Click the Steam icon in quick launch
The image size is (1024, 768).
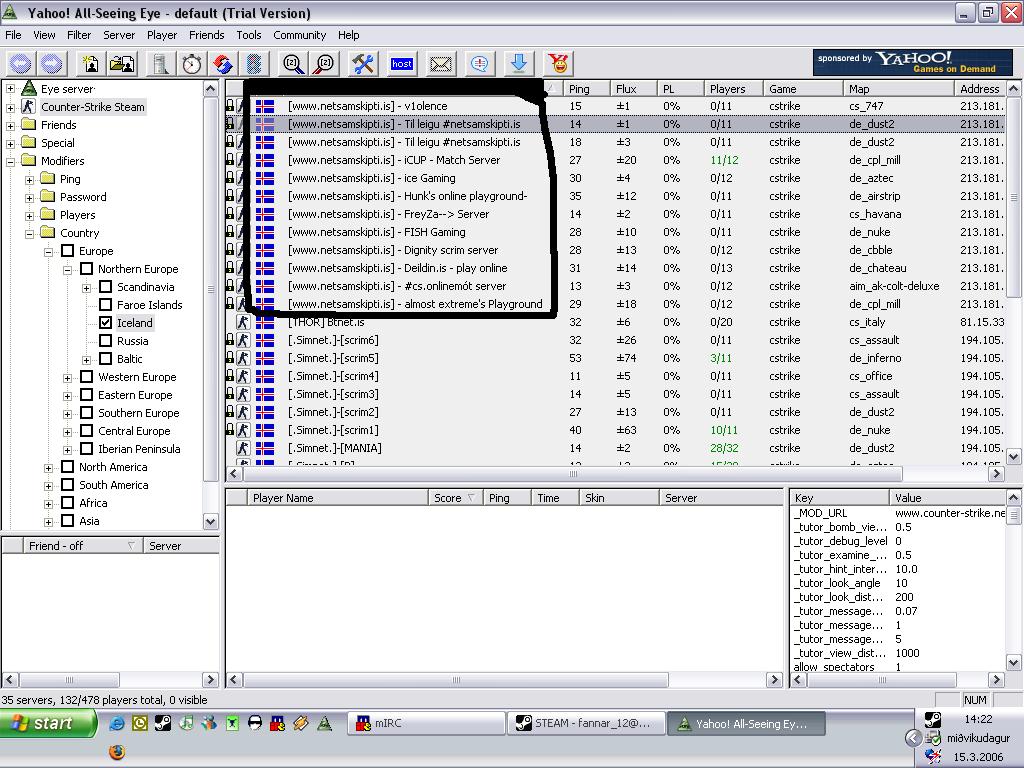click(x=163, y=723)
